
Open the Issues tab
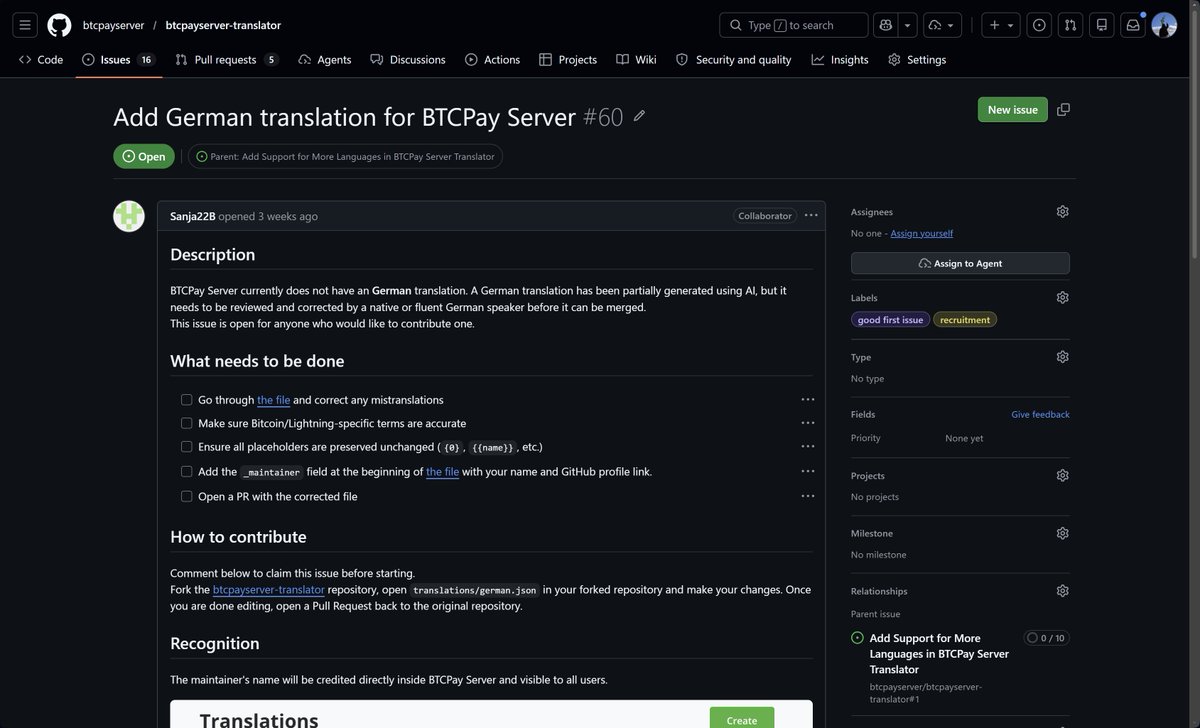coord(118,60)
